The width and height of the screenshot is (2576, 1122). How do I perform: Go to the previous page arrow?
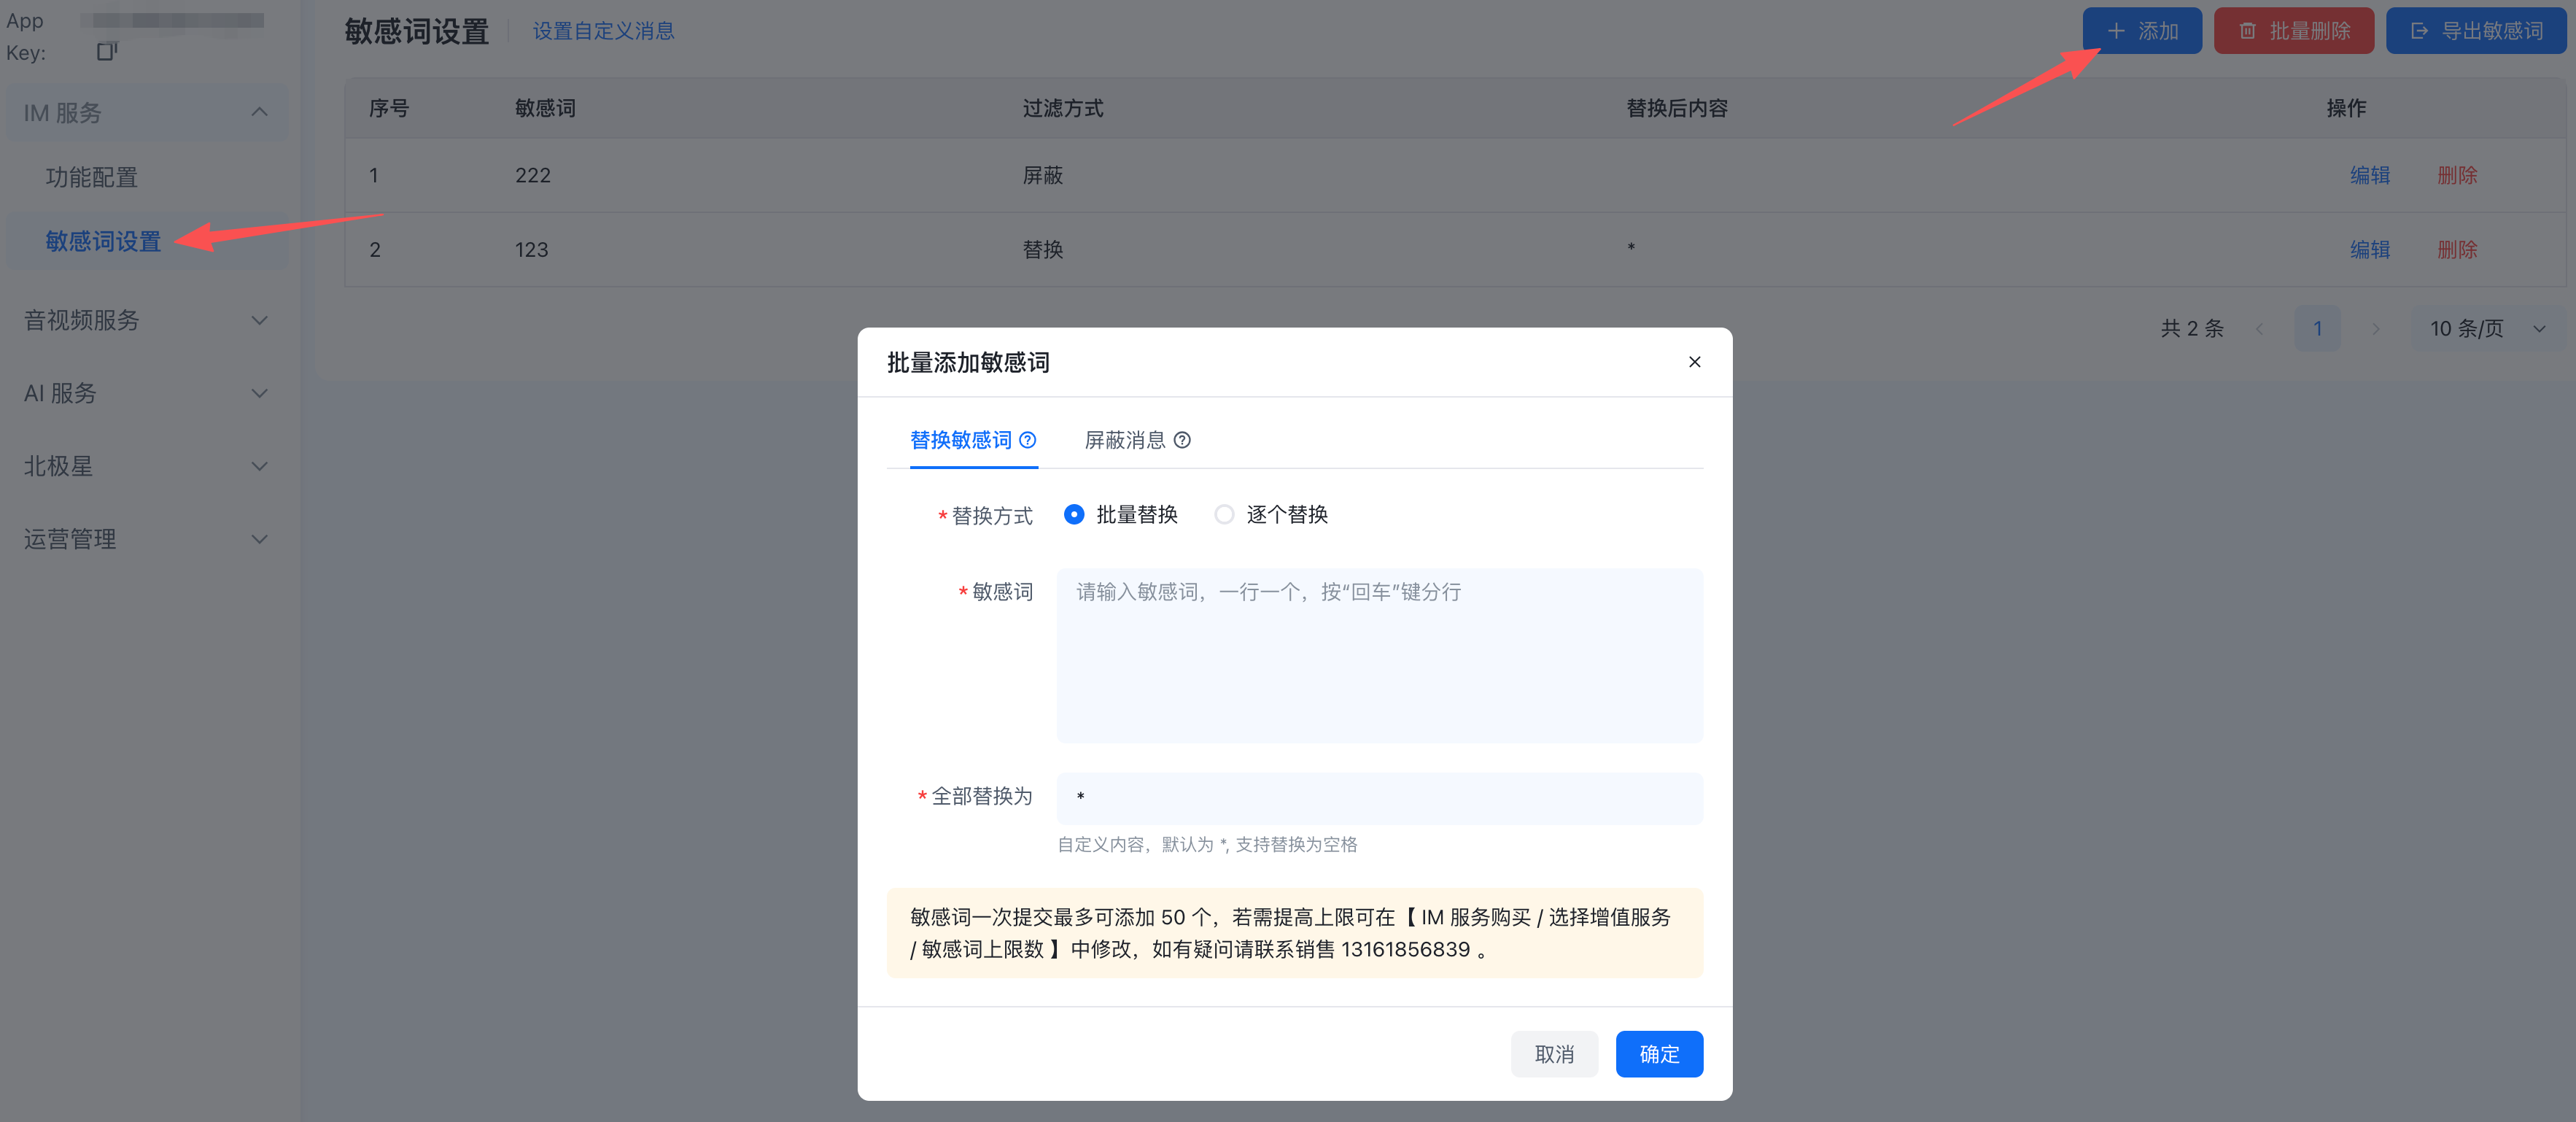point(2259,329)
